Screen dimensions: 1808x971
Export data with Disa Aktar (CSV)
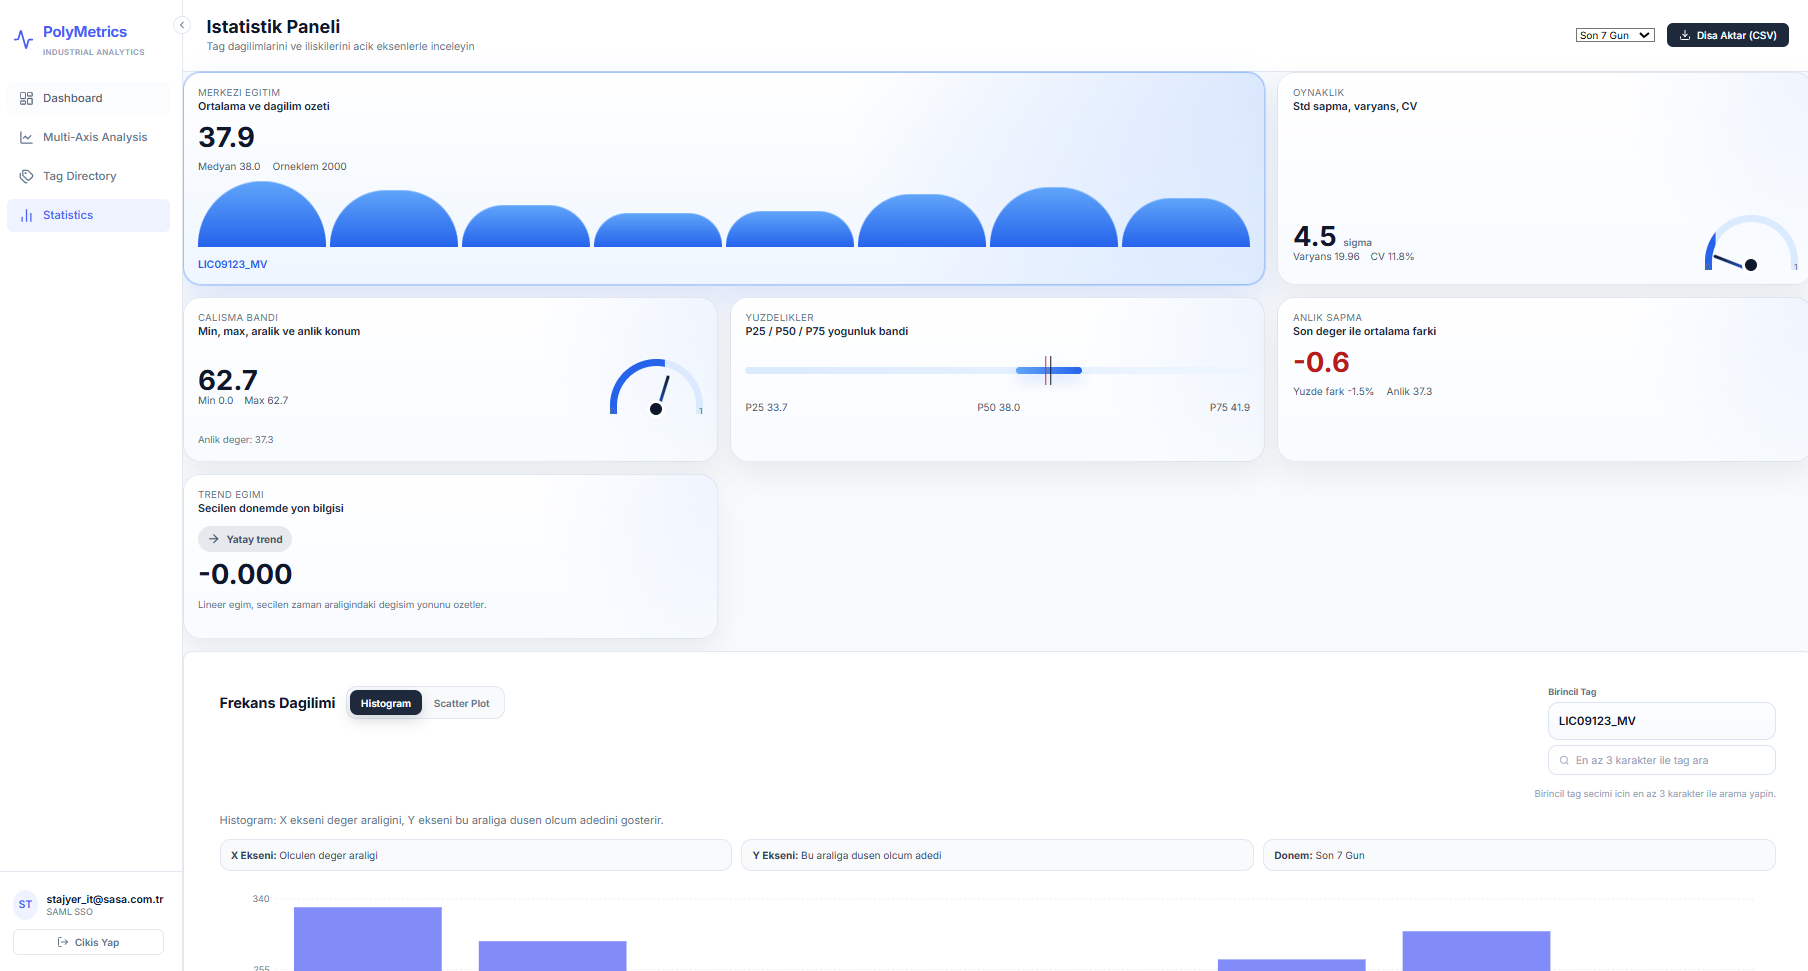click(x=1727, y=35)
